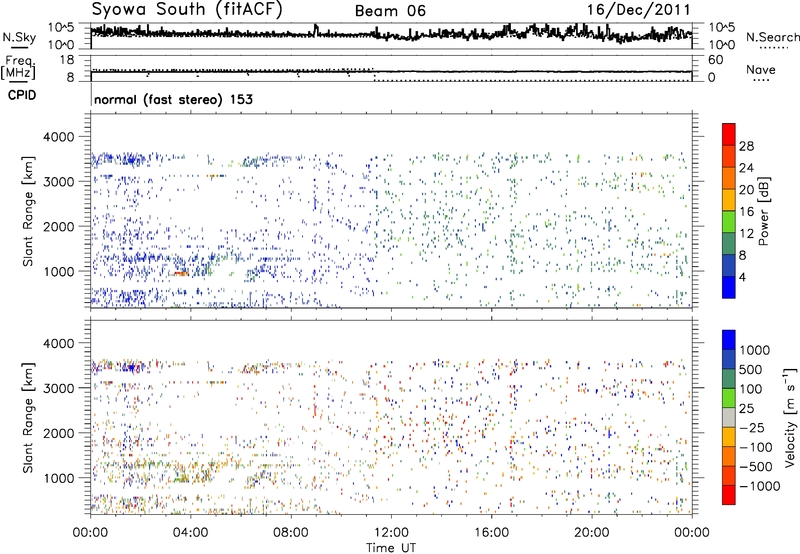The height and width of the screenshot is (554, 800).
Task: Click the "20:00" time tick label
Action: click(x=591, y=533)
